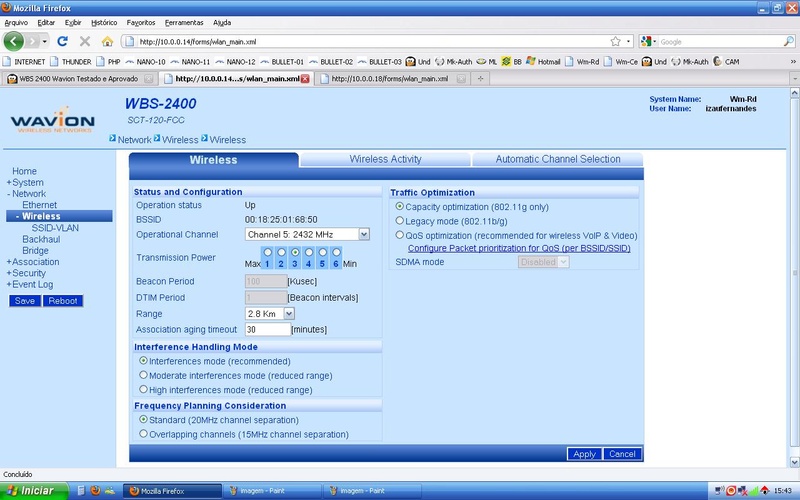Expand the Security tree node

point(9,273)
